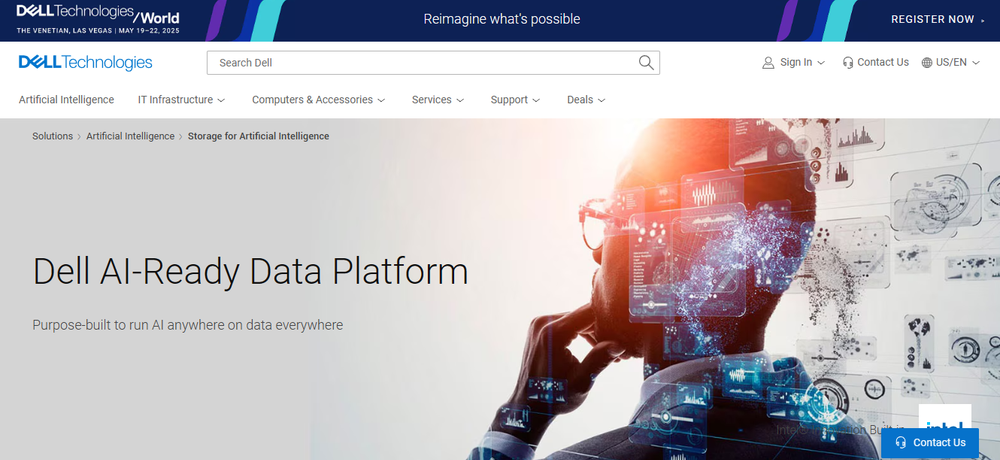Expand the IT Infrastructure chevron
The width and height of the screenshot is (1000, 460).
click(221, 100)
